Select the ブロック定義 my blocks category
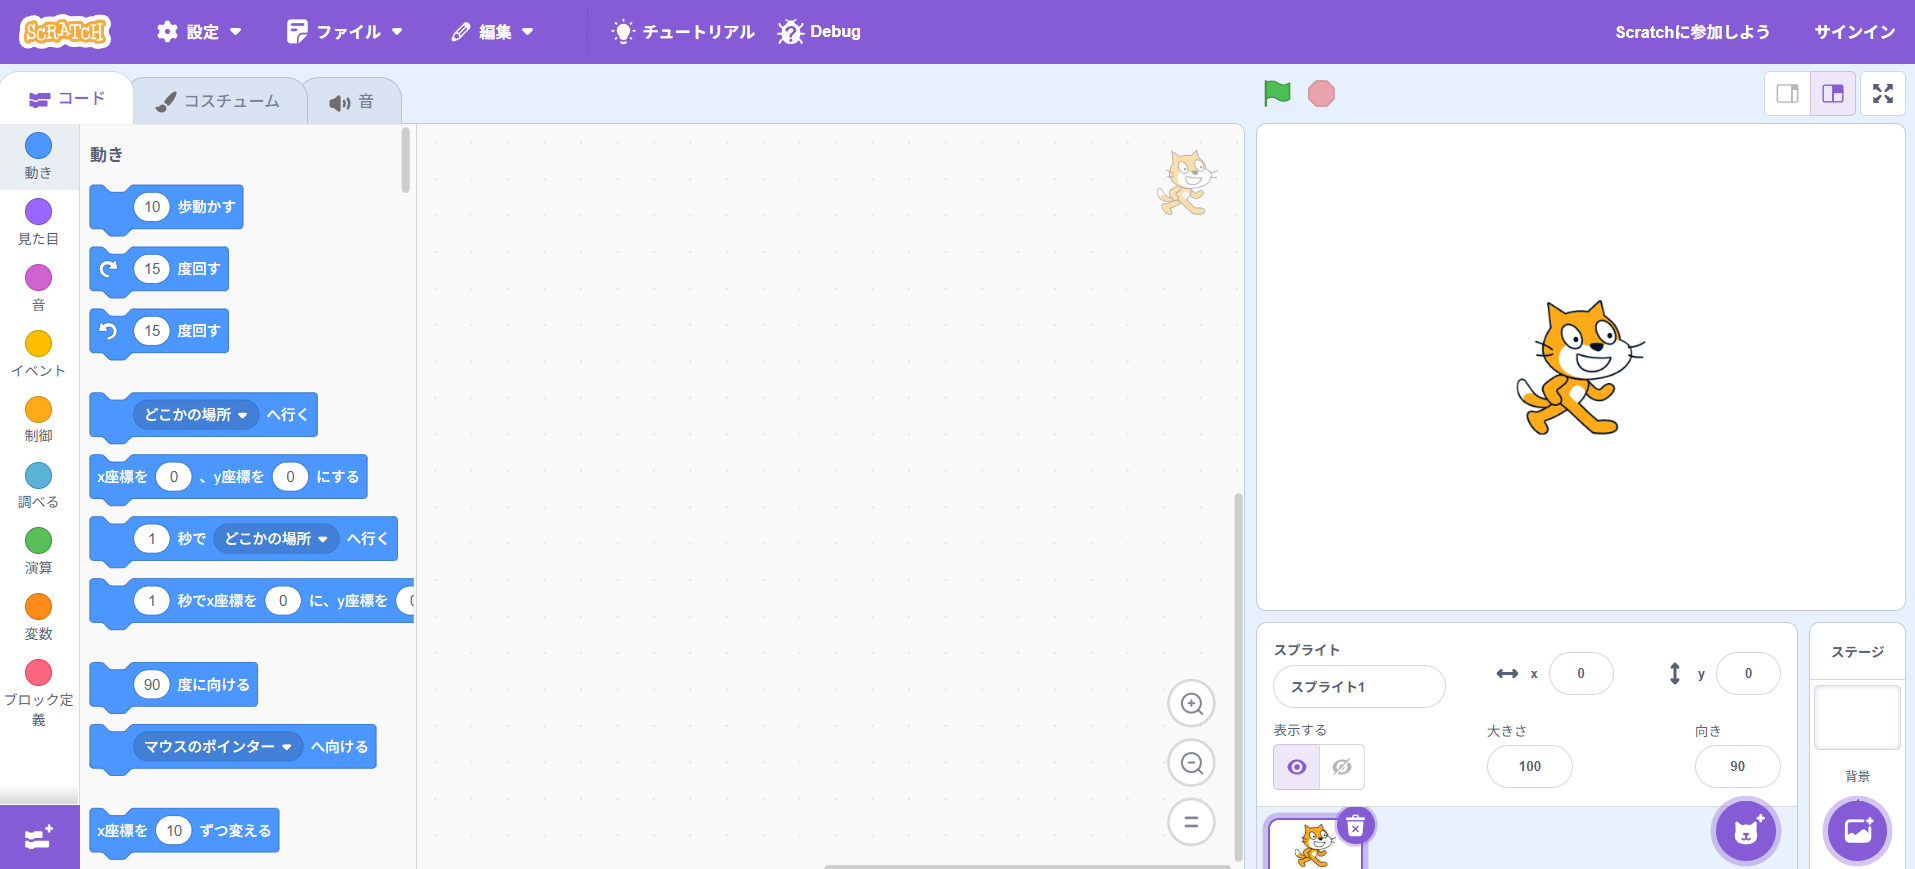The image size is (1915, 869). point(38,692)
